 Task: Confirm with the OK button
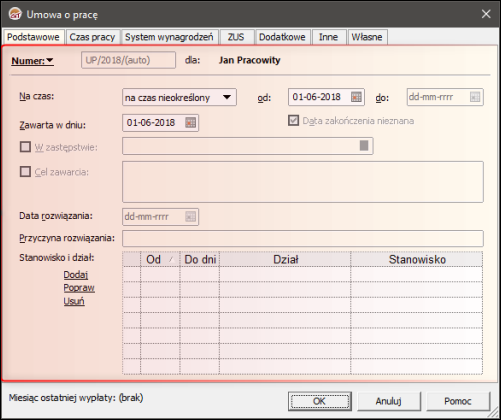point(320,401)
